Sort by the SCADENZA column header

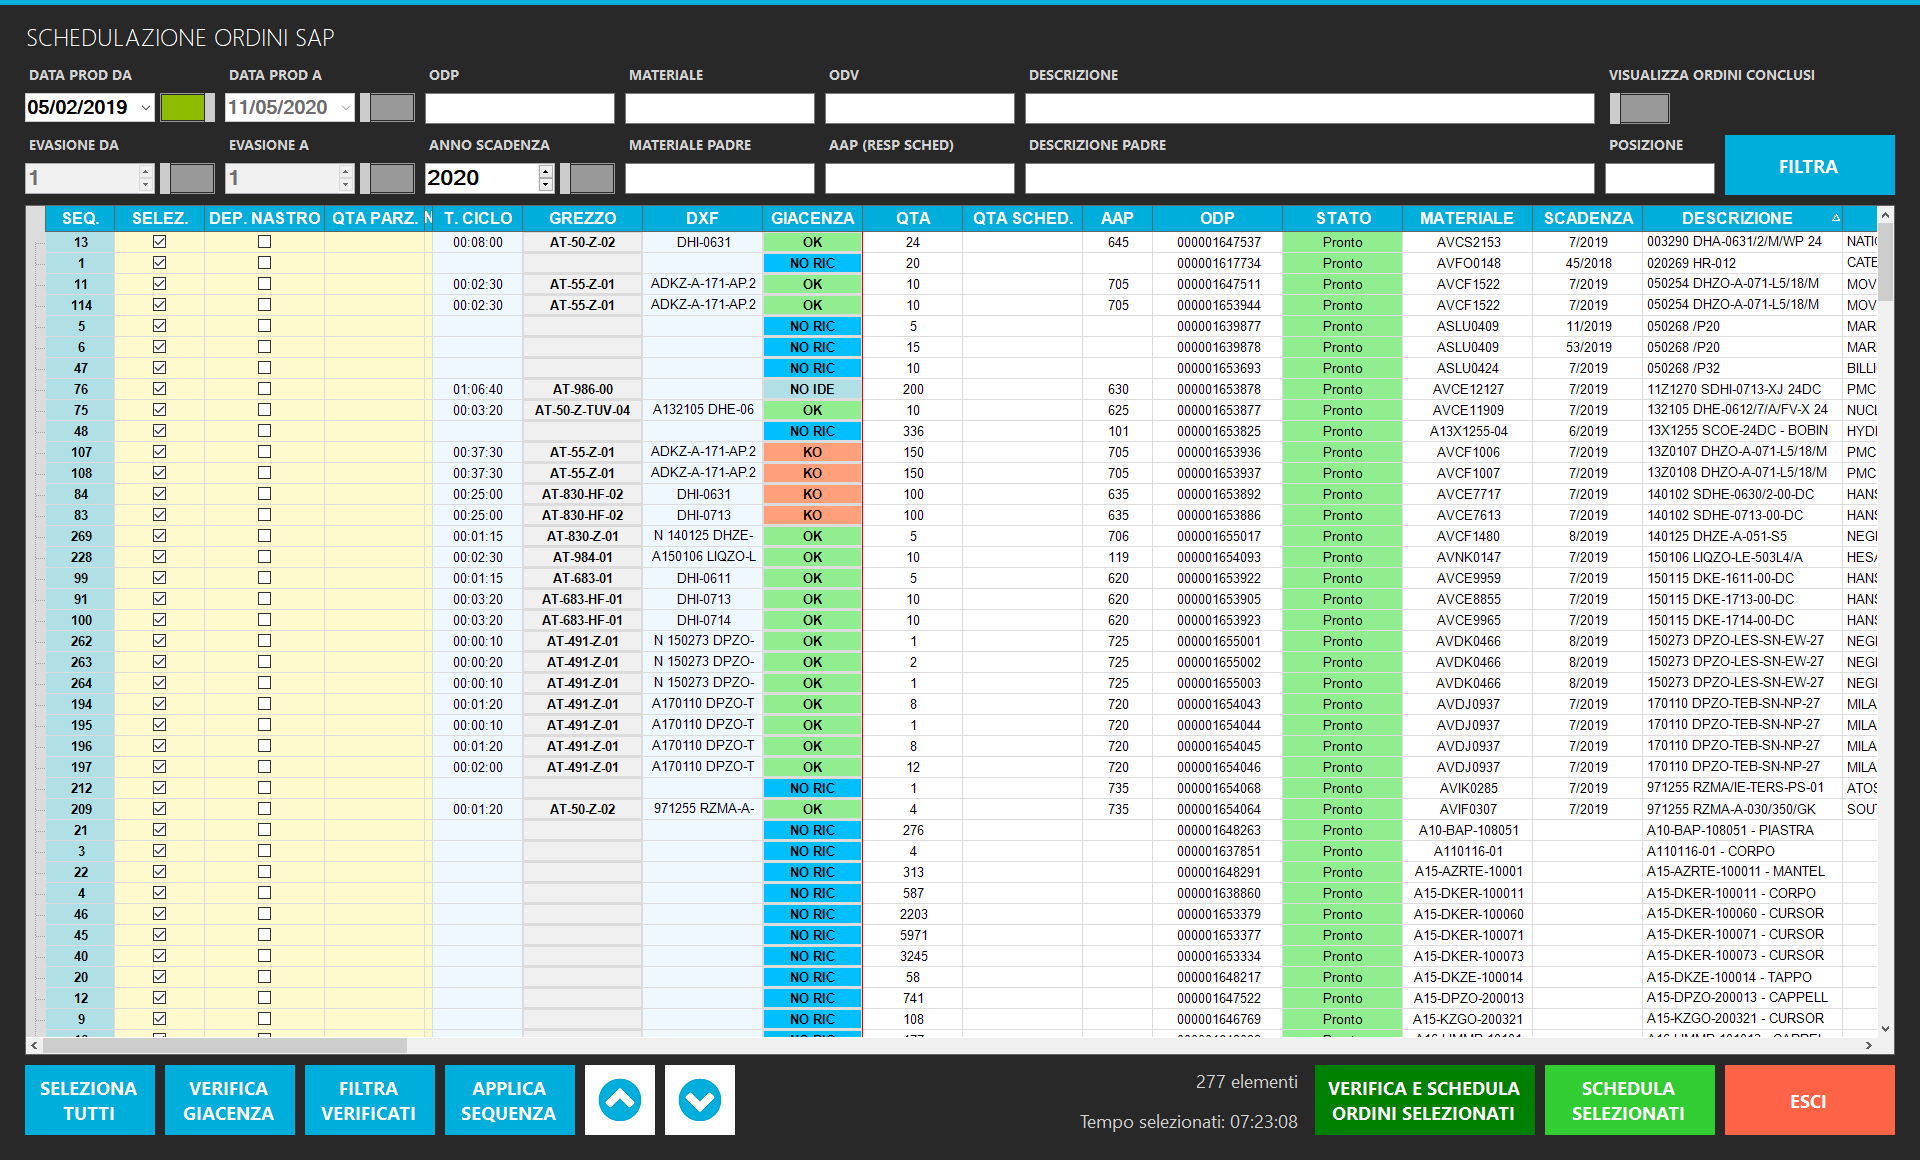[x=1588, y=218]
